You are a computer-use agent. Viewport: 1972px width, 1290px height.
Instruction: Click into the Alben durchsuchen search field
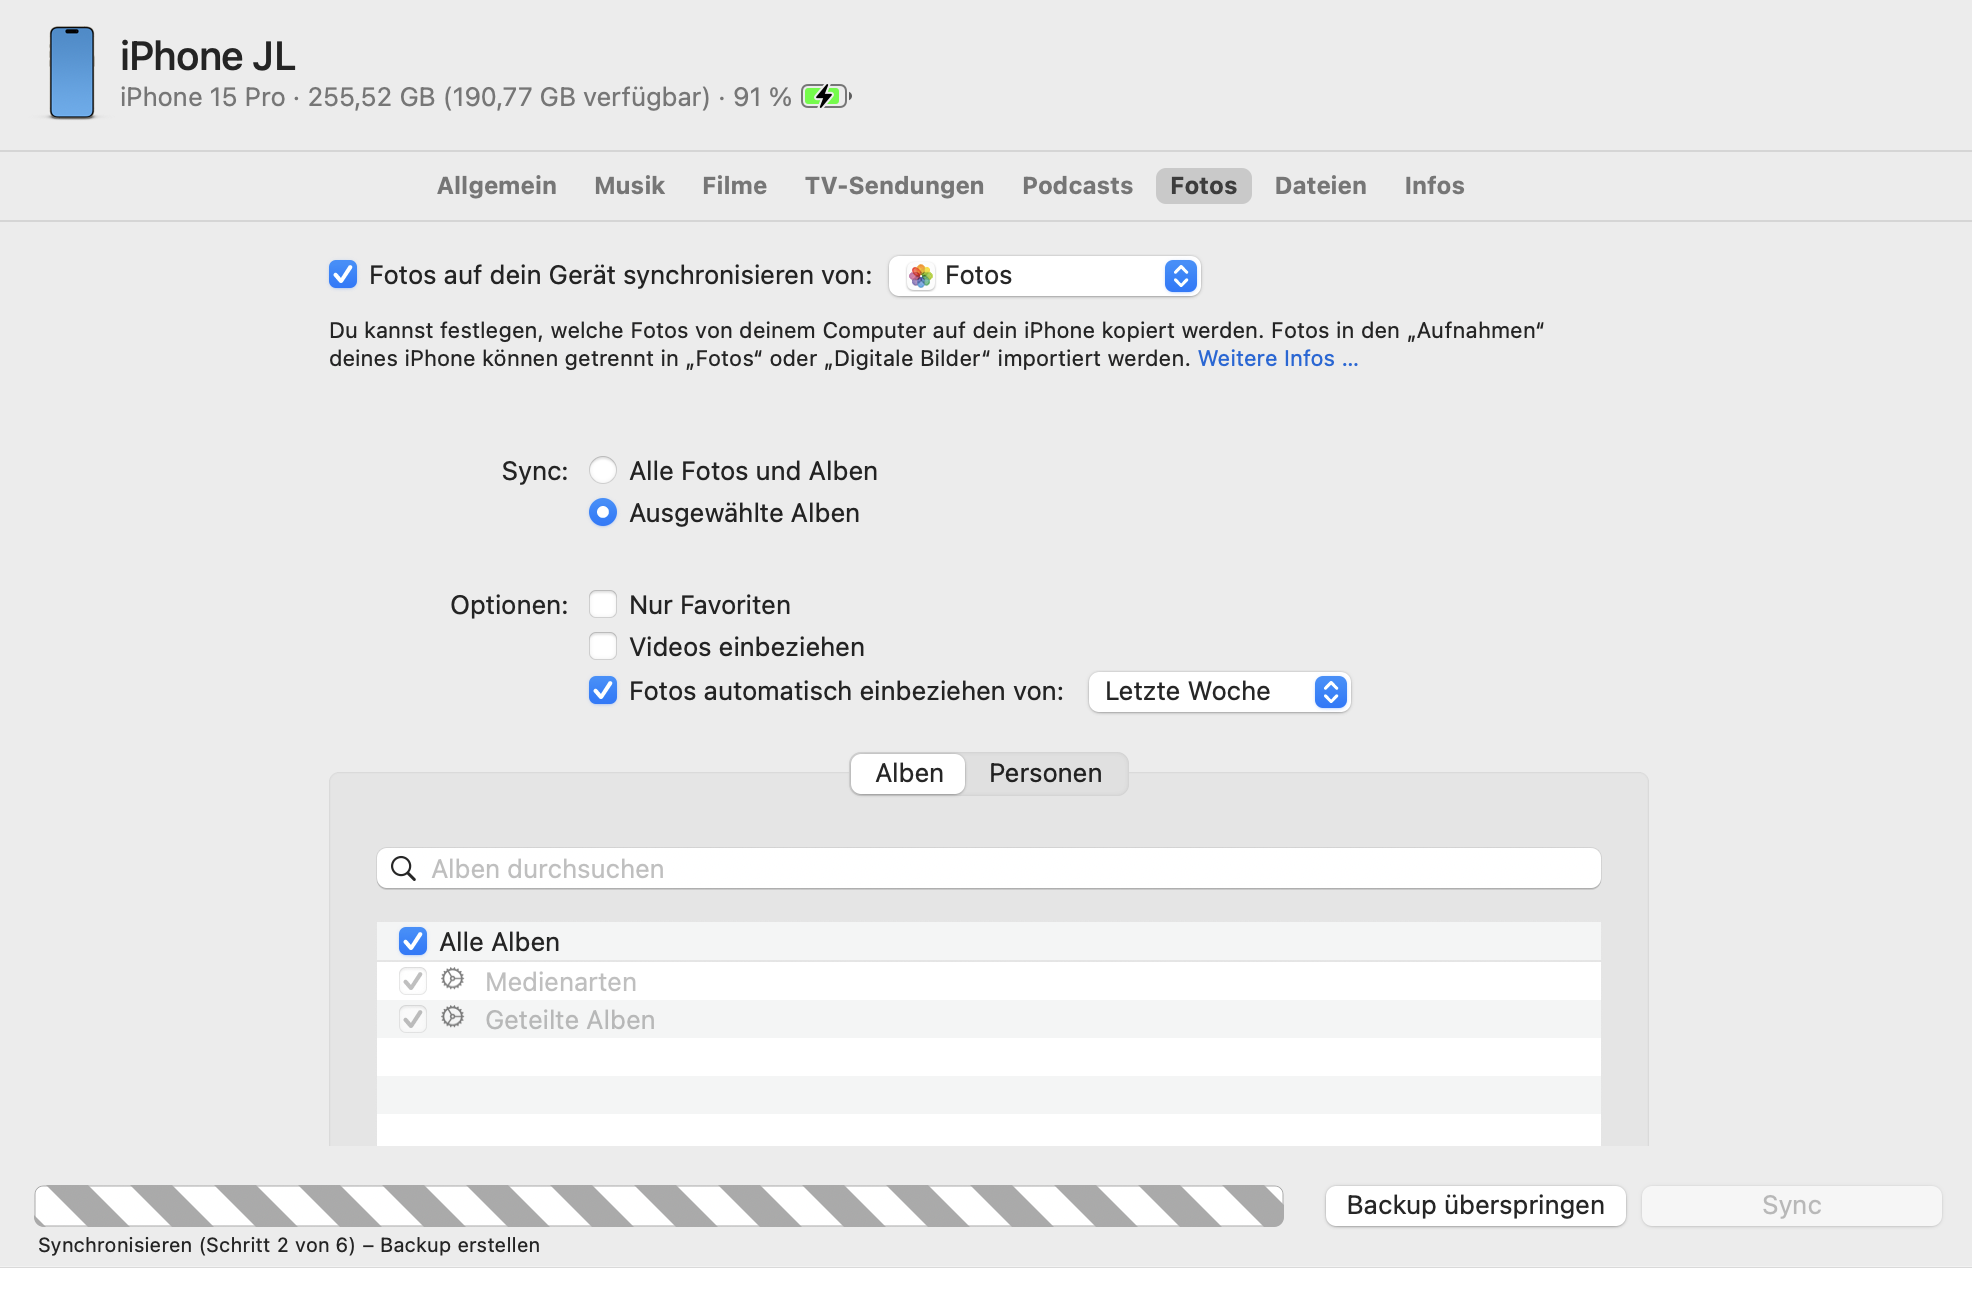(1000, 869)
